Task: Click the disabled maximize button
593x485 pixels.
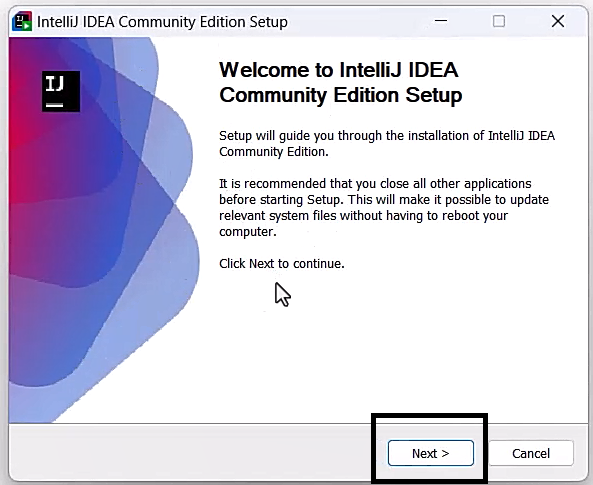Action: coord(498,21)
